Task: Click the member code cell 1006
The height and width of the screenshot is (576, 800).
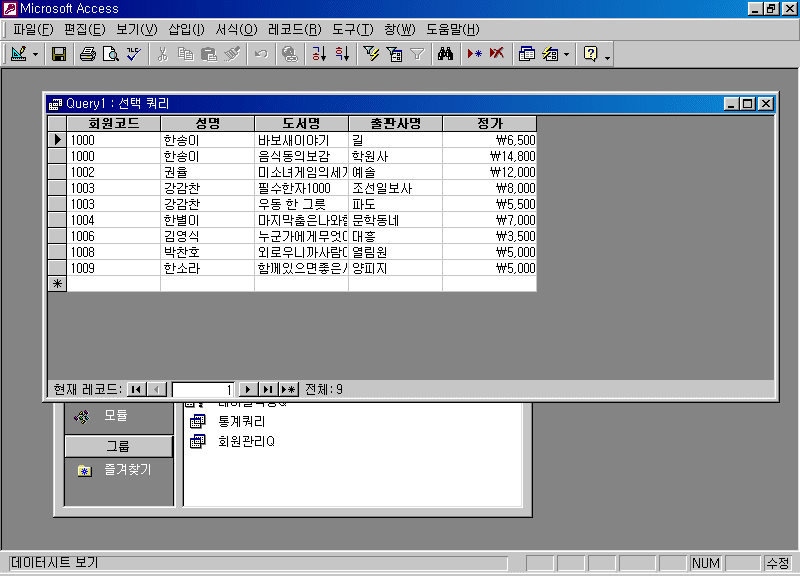Action: coord(114,236)
